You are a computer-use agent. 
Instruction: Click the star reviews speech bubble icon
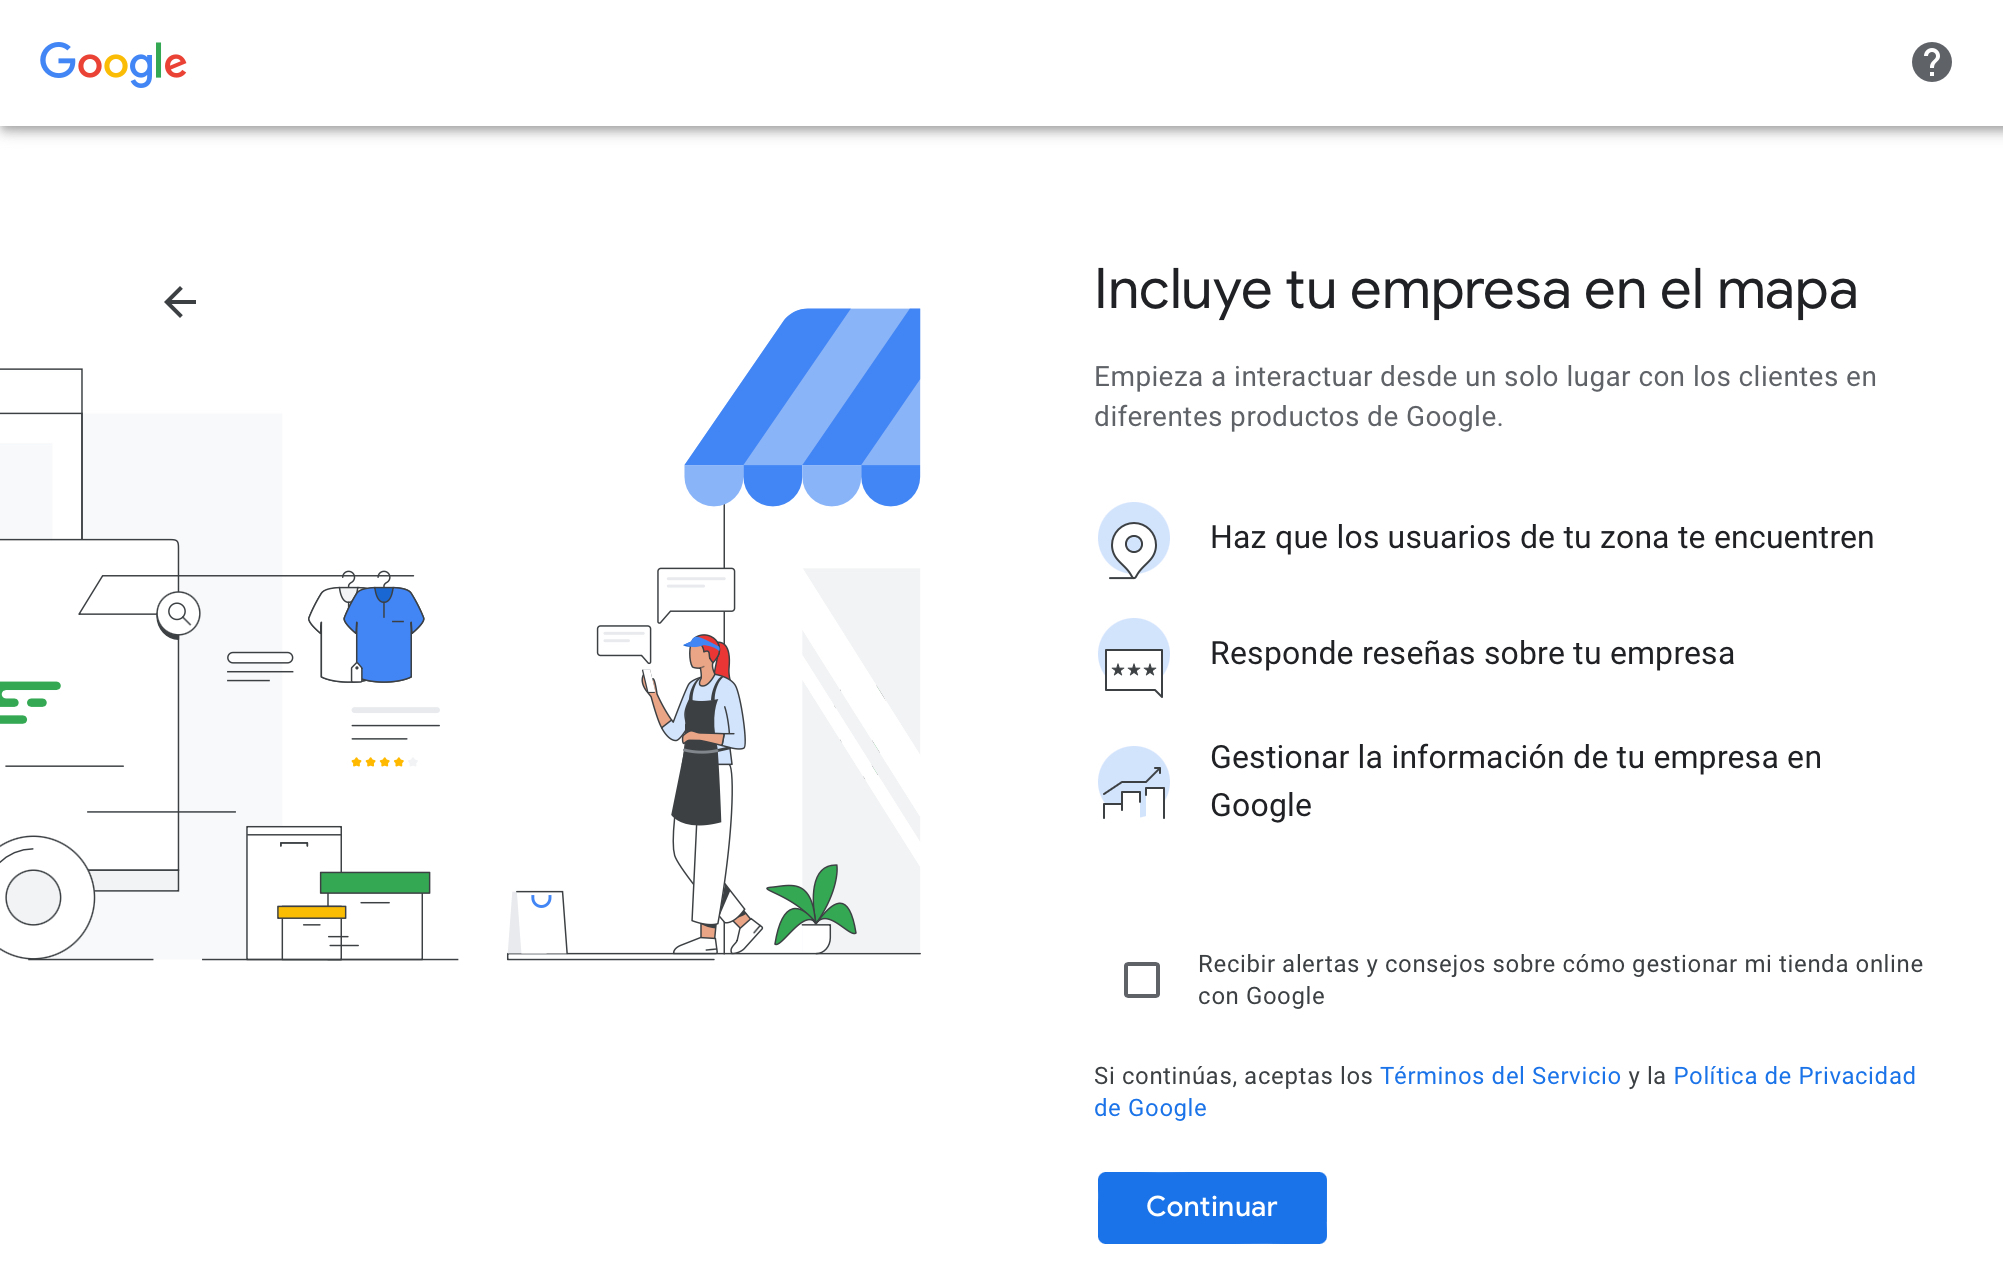1133,657
